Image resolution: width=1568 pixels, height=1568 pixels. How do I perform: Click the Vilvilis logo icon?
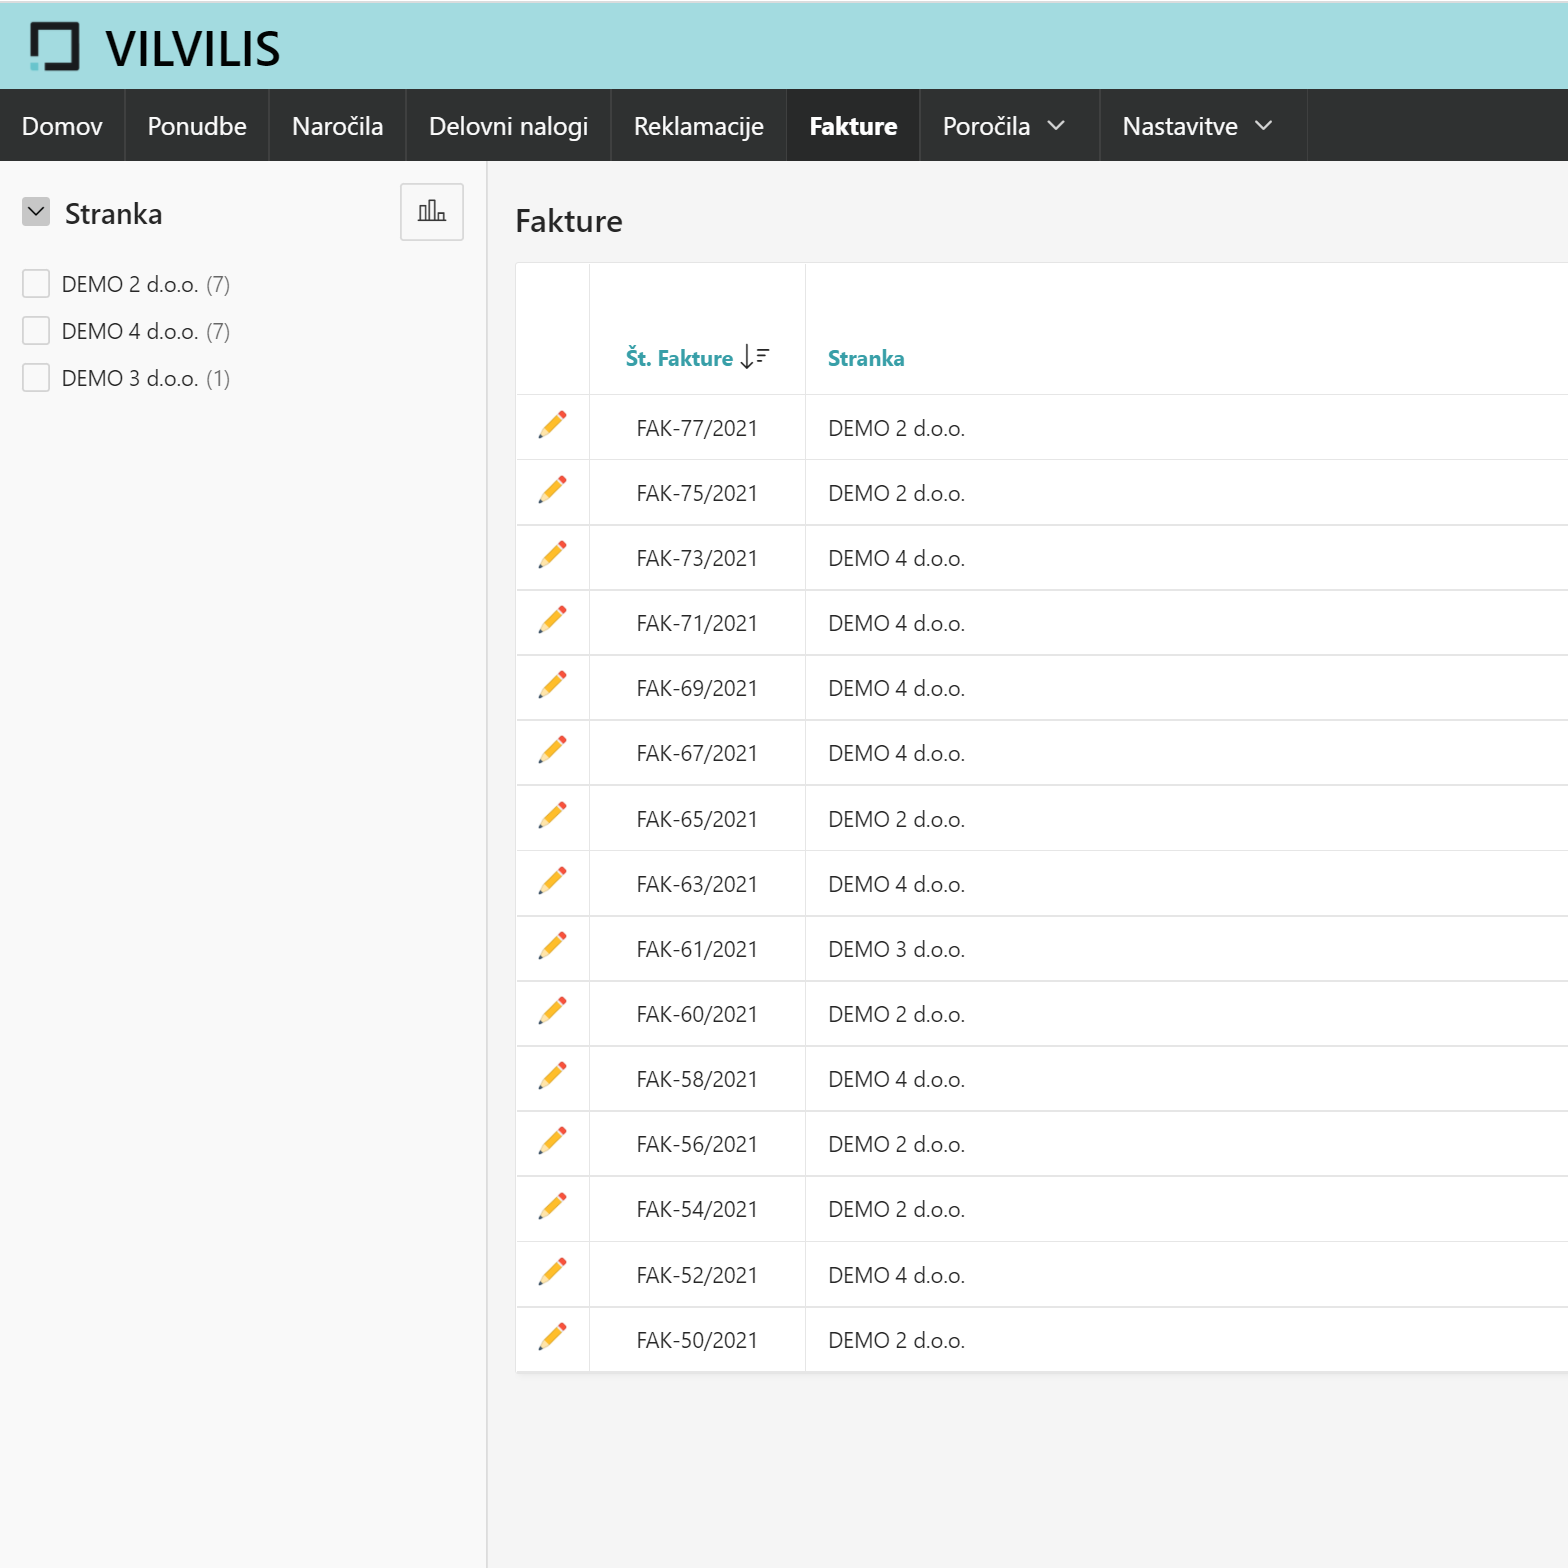click(54, 46)
